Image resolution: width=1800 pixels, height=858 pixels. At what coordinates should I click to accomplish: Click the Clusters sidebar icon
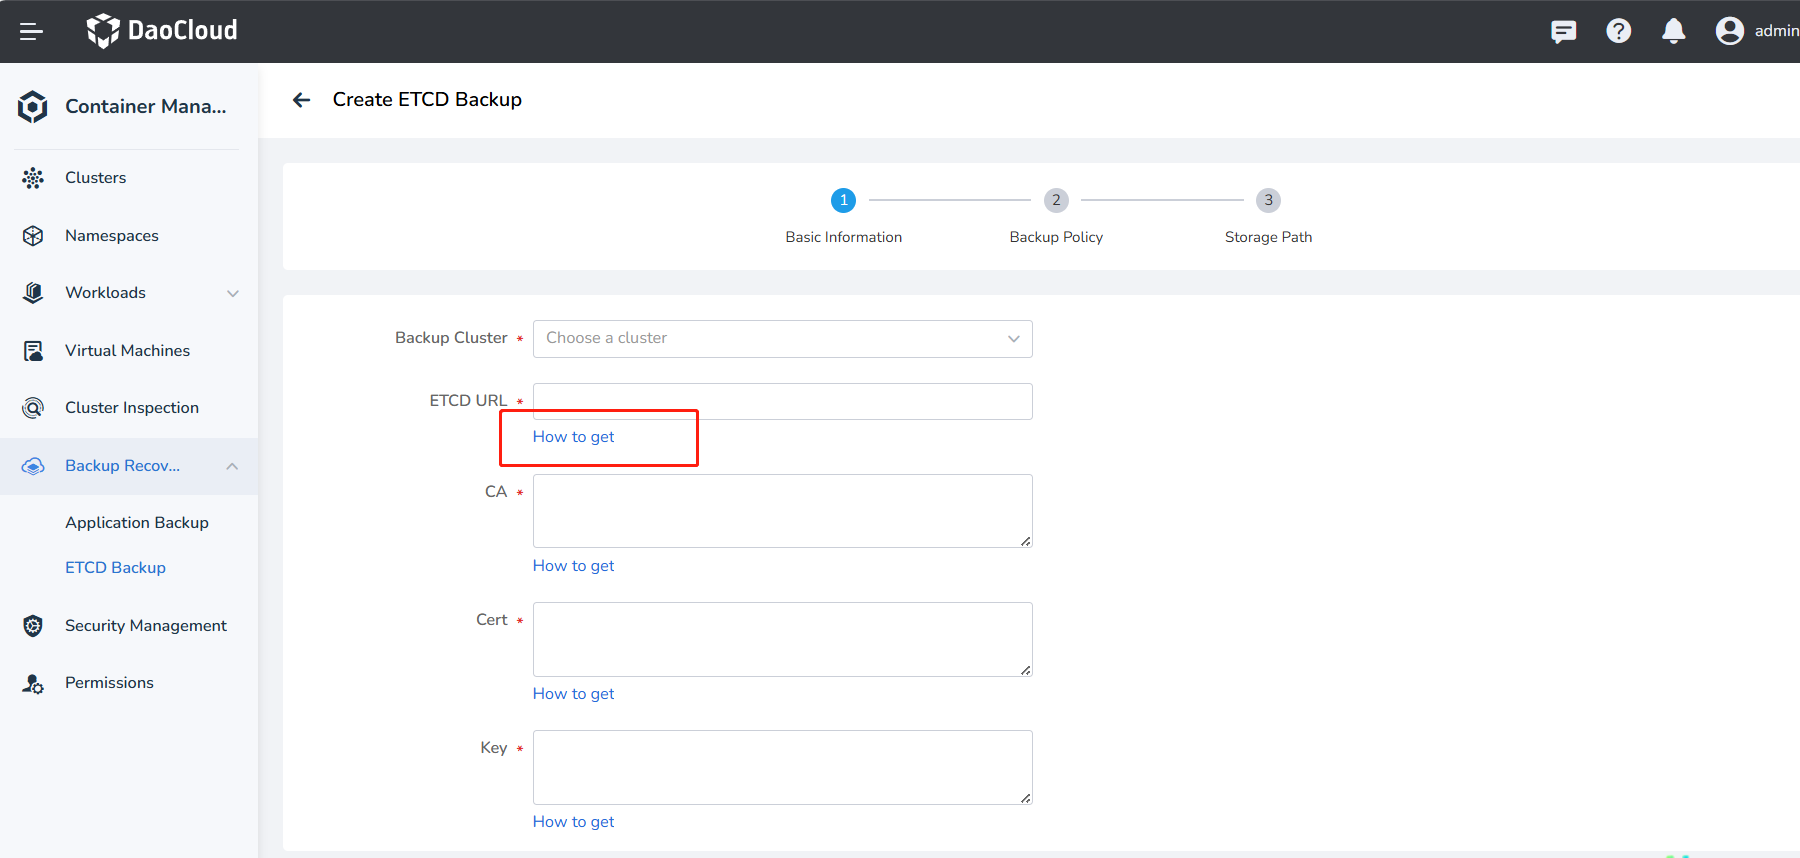pos(33,178)
